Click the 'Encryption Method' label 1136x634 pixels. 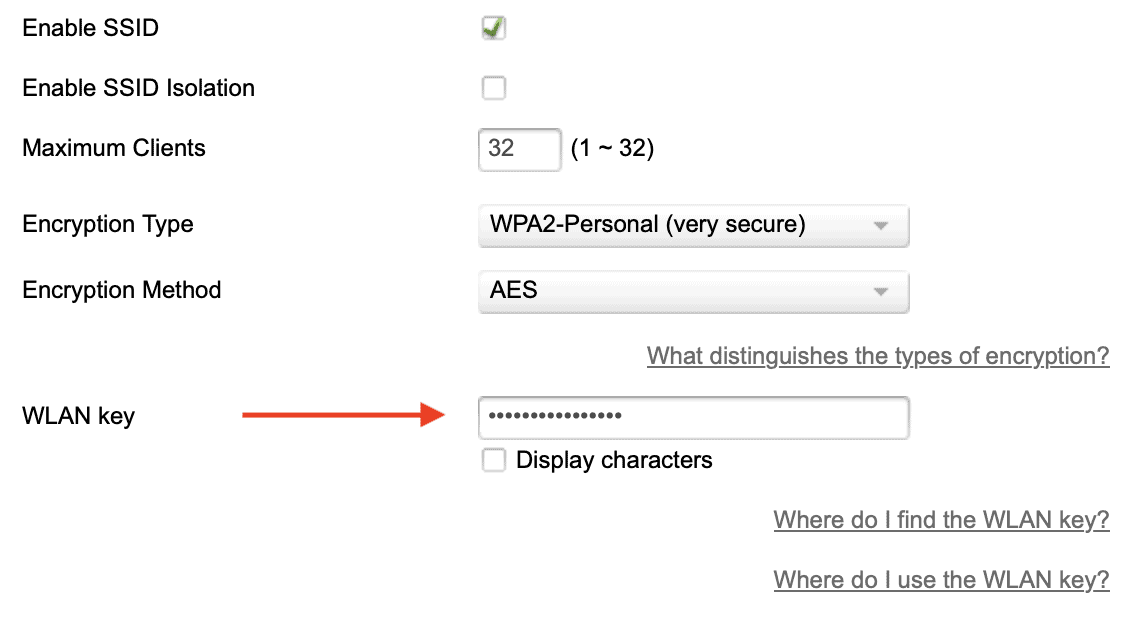click(x=122, y=290)
